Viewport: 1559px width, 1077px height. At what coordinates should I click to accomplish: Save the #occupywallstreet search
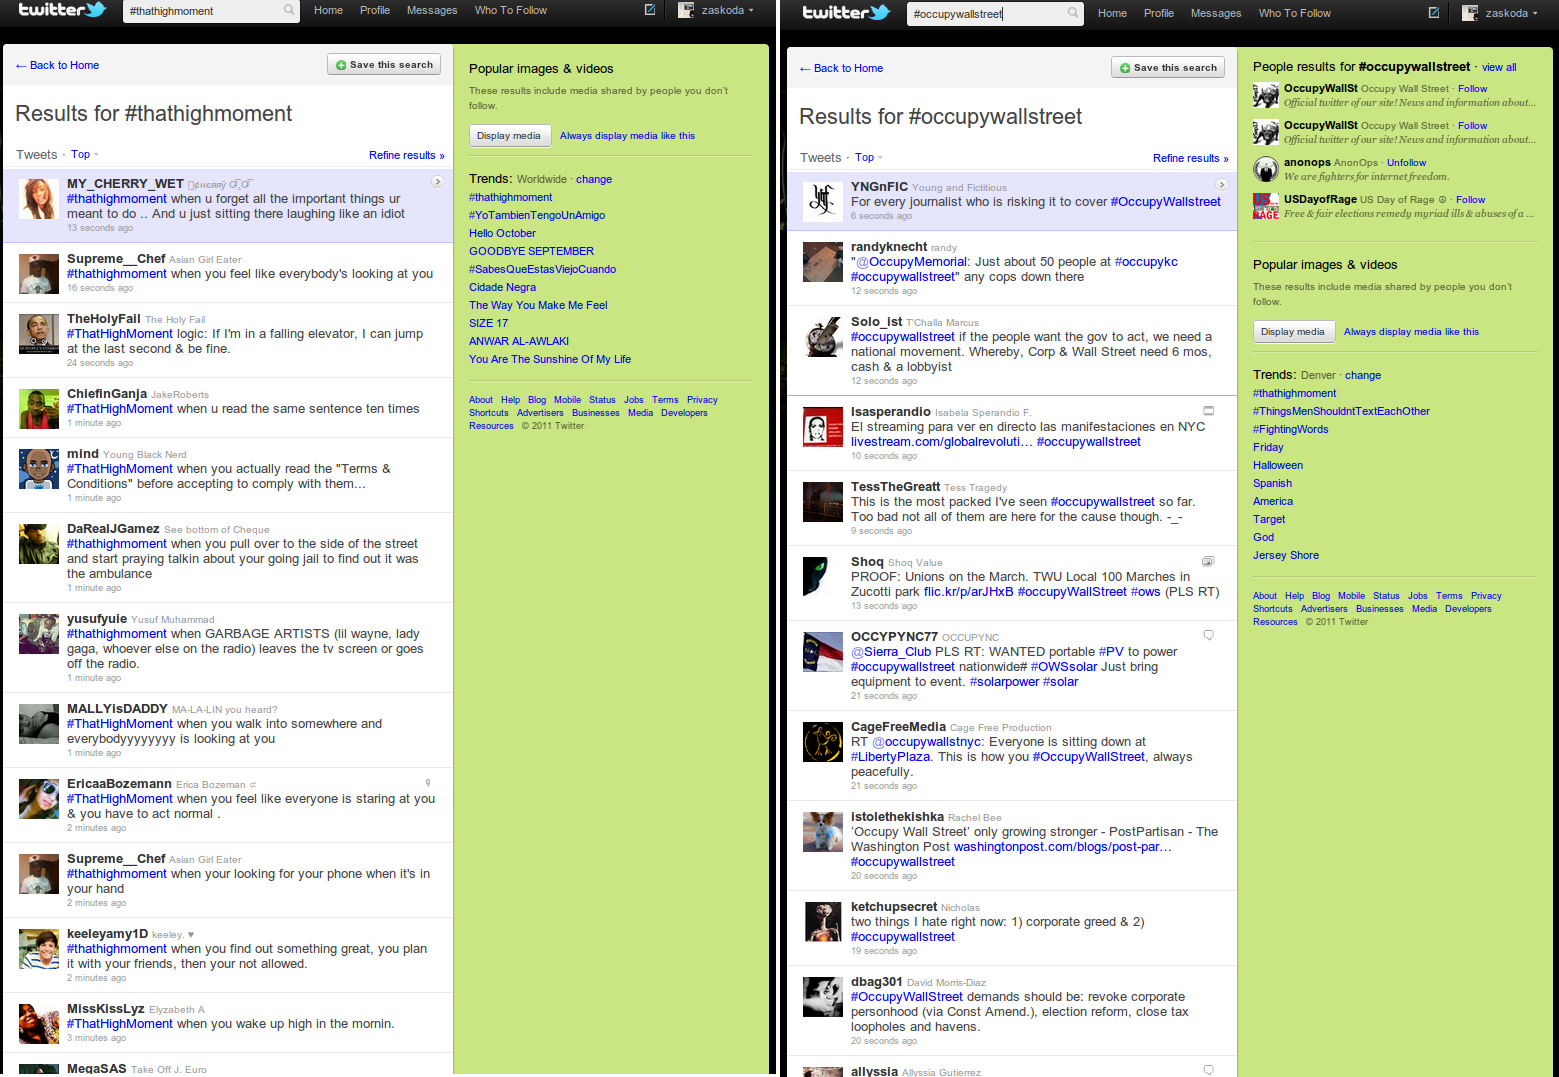[1168, 68]
